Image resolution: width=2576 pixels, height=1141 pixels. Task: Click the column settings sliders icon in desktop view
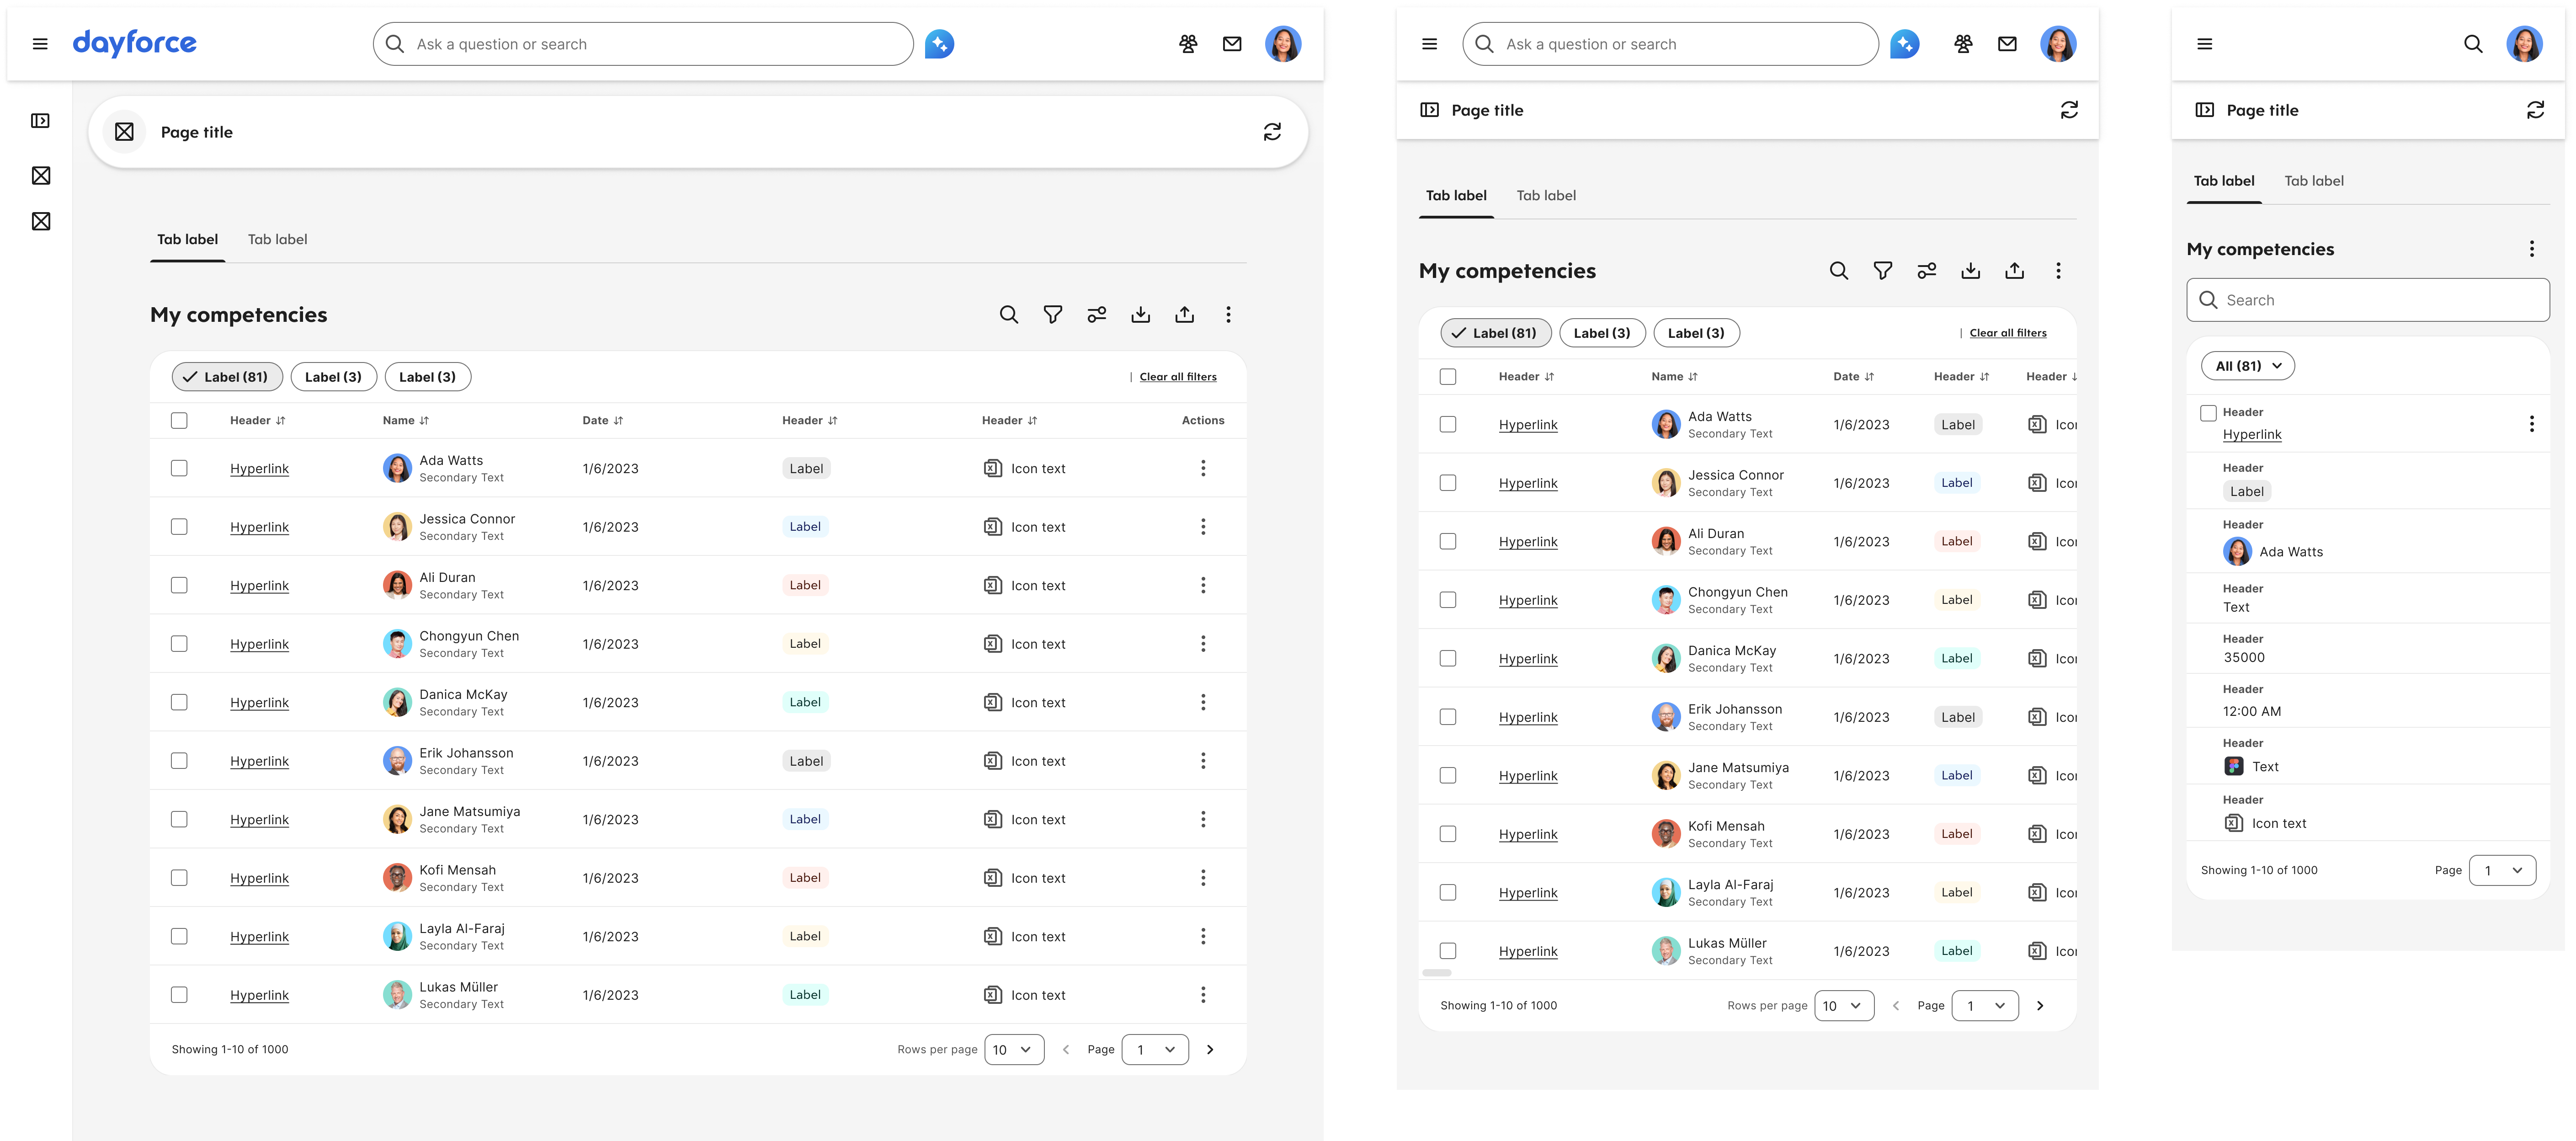tap(1096, 315)
